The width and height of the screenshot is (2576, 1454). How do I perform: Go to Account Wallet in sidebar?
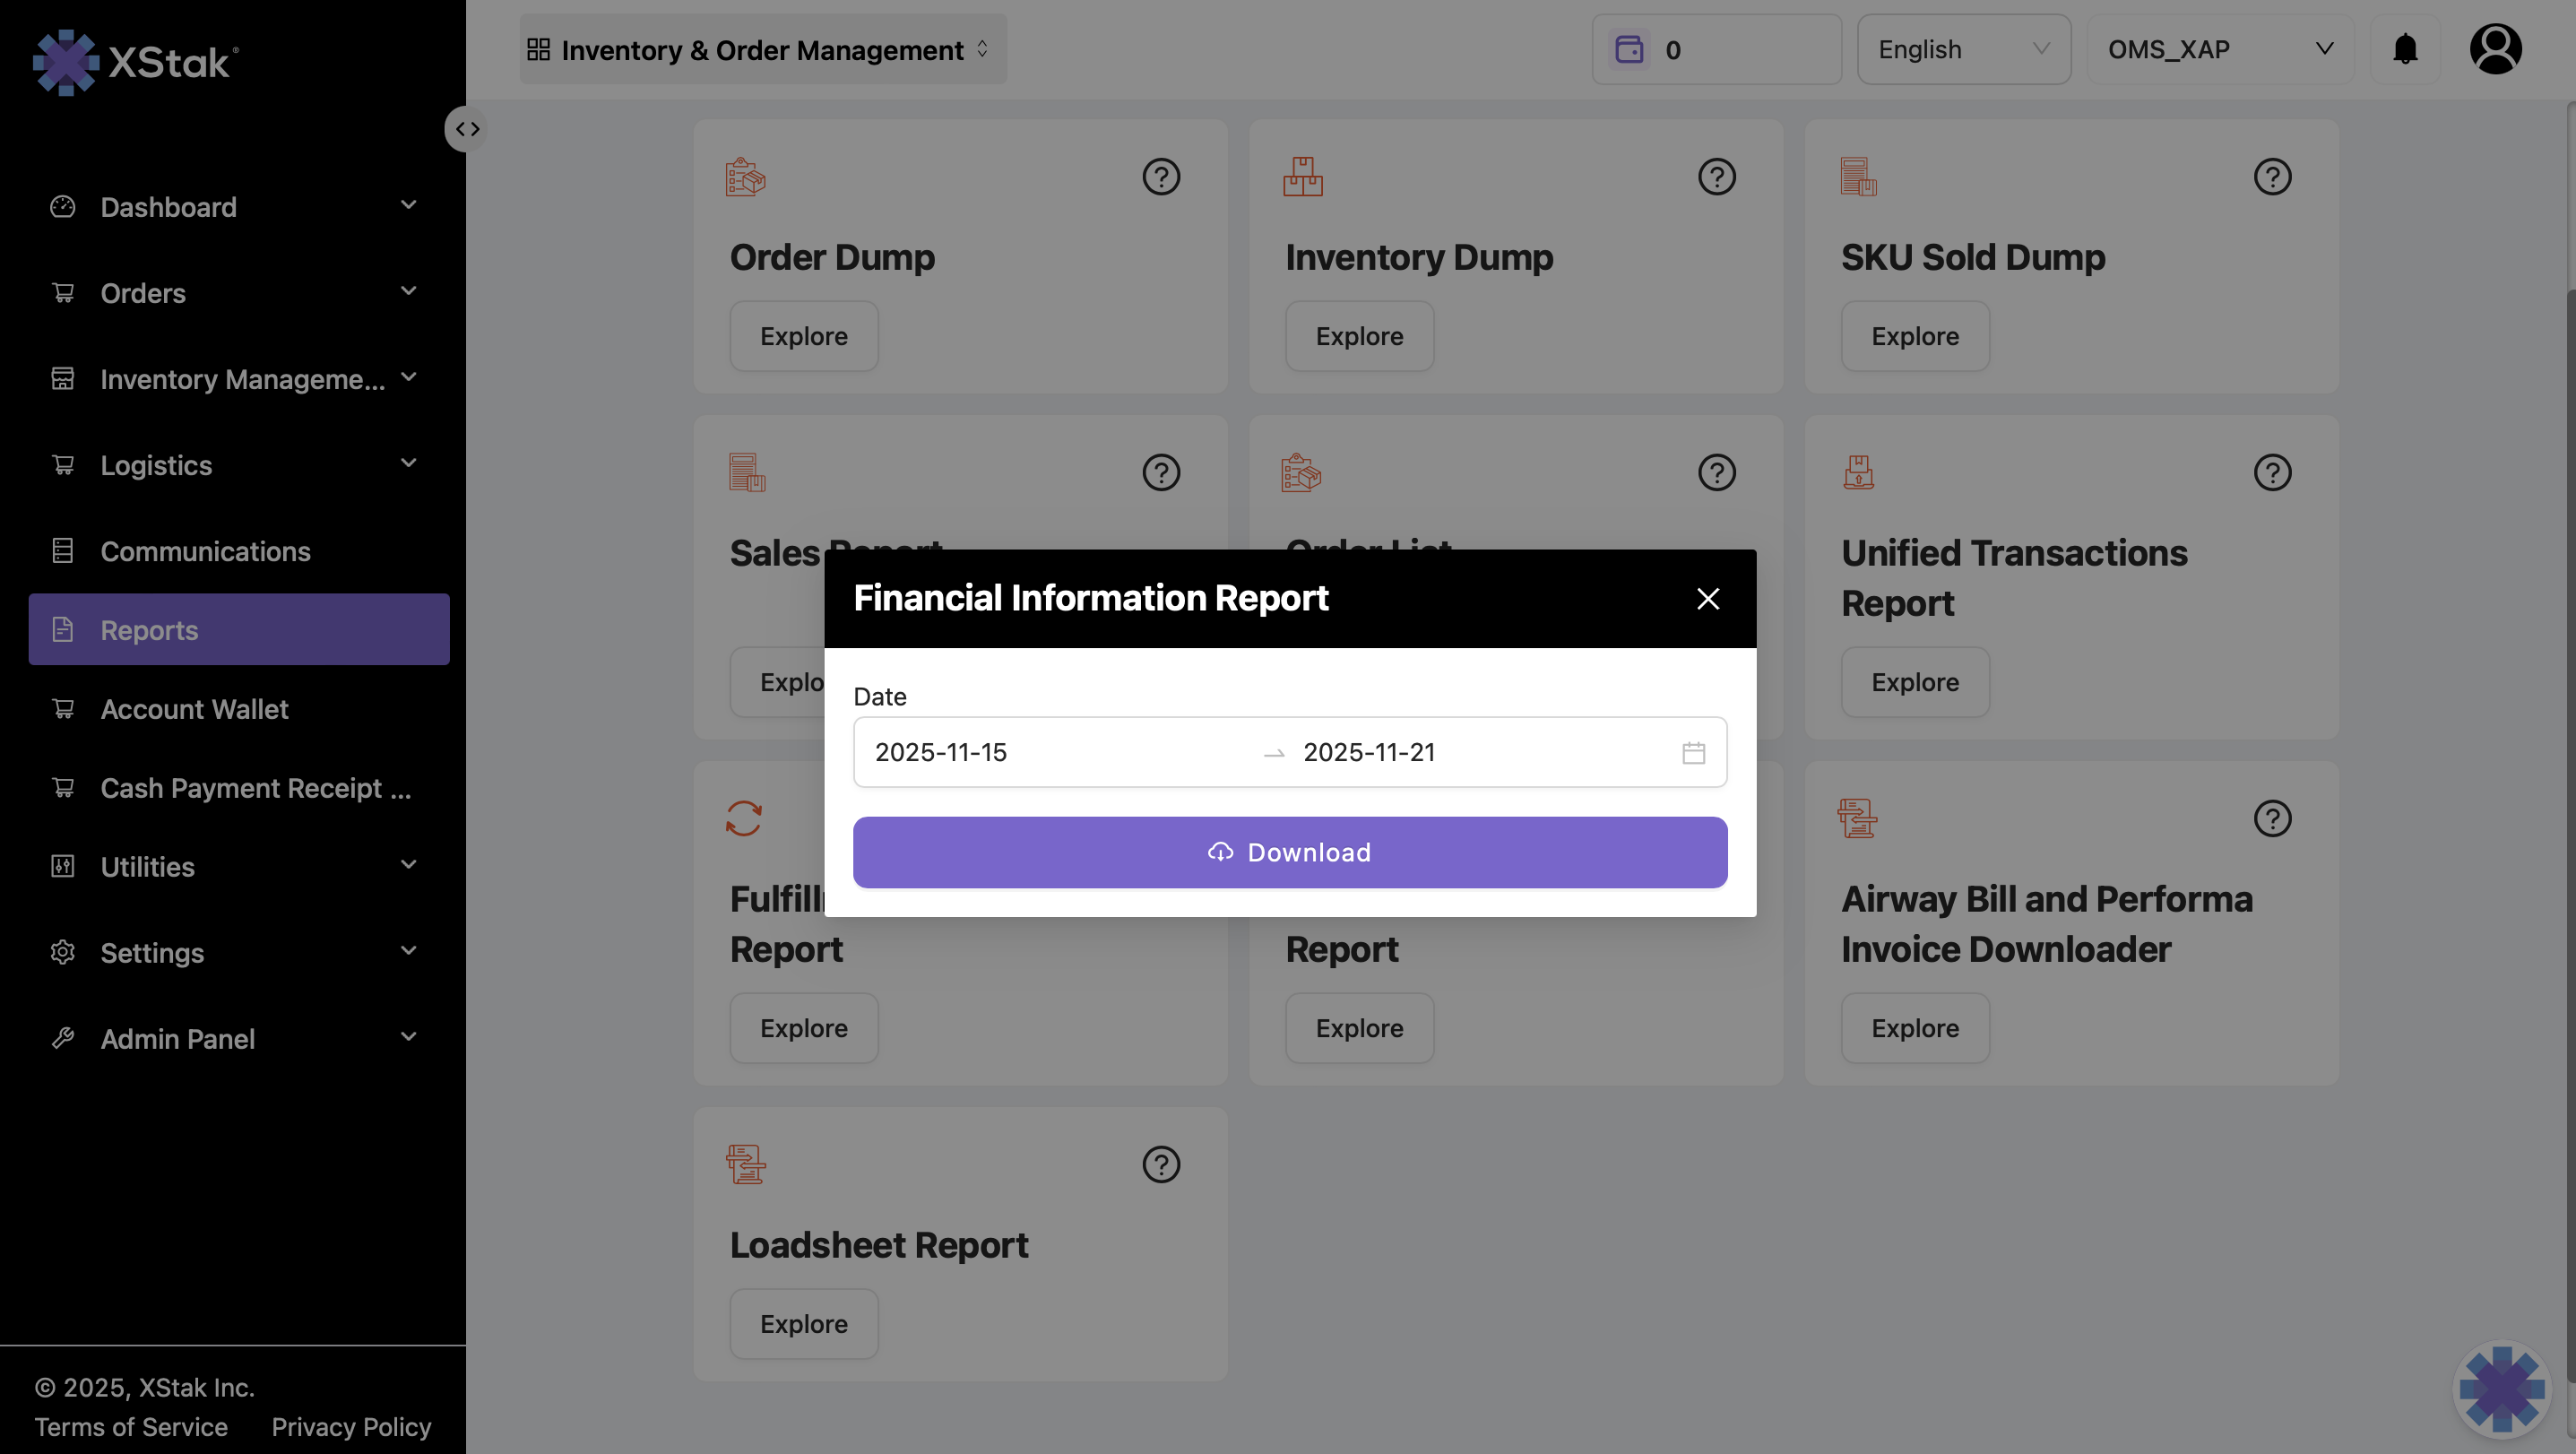click(x=194, y=709)
